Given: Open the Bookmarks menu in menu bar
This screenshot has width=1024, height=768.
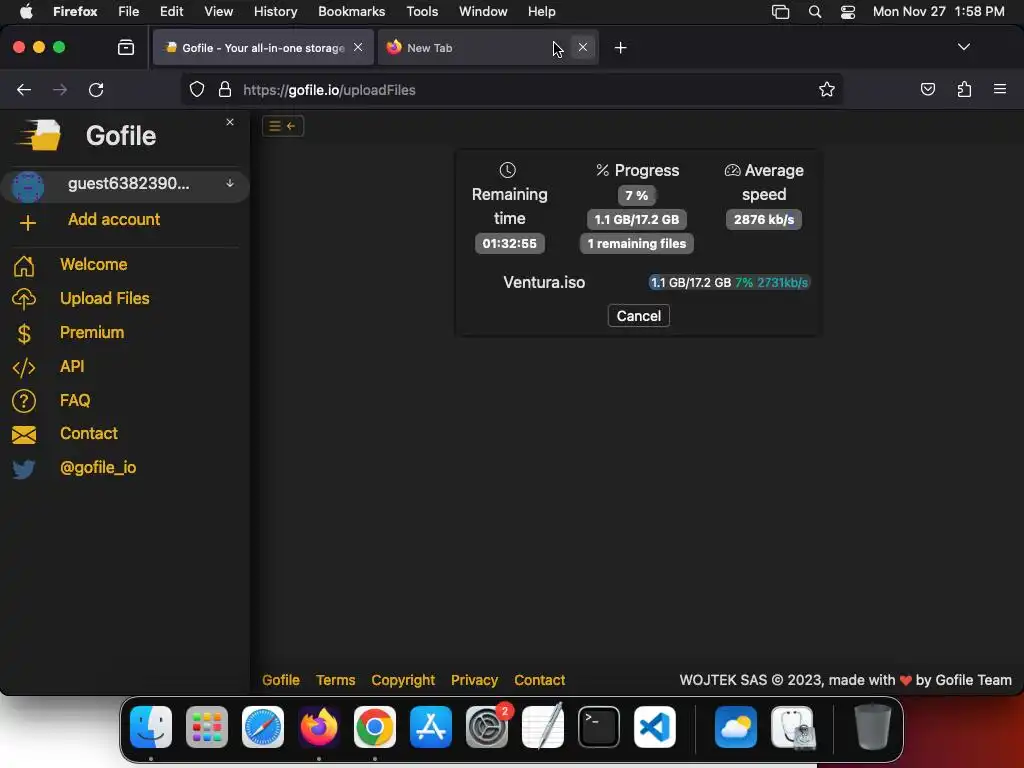Looking at the screenshot, I should (x=351, y=12).
